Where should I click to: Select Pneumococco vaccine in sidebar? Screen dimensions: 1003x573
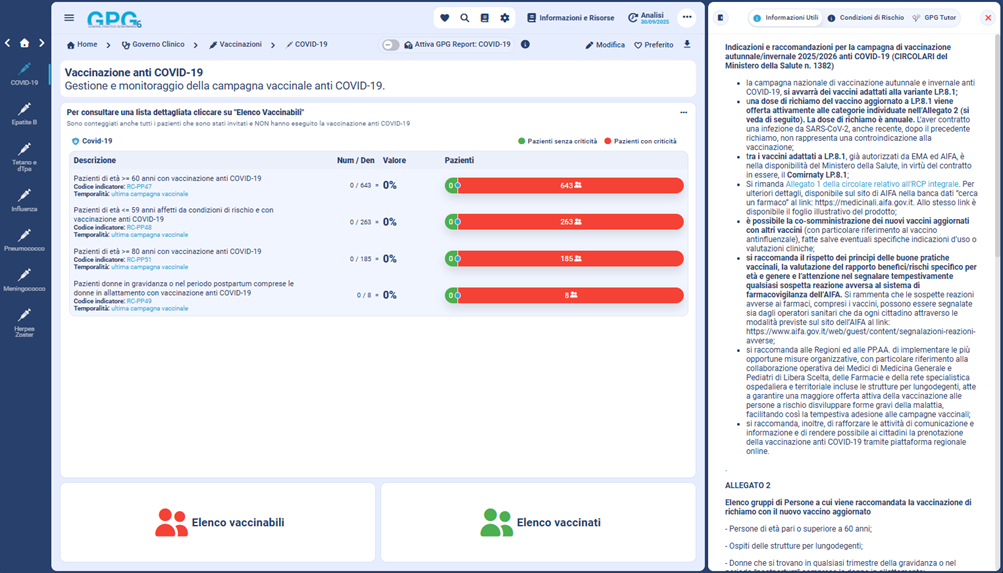24,240
